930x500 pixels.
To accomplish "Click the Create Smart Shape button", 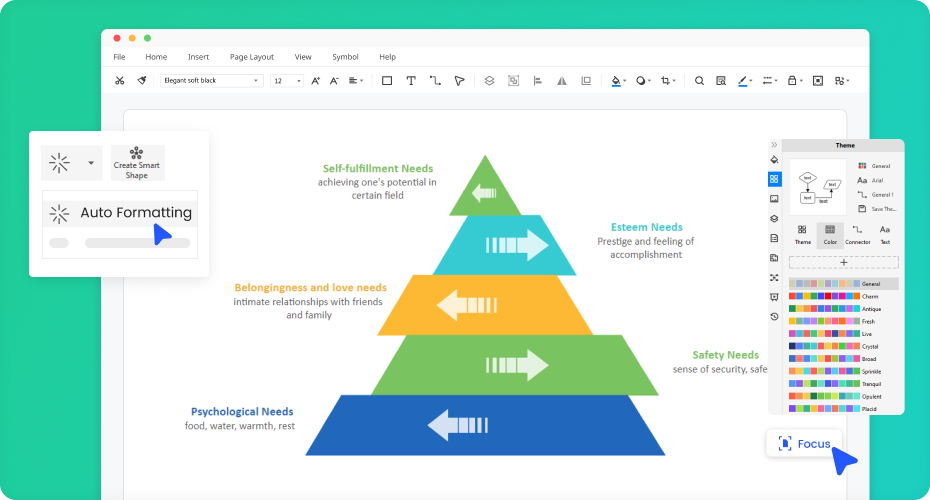I will tap(137, 163).
